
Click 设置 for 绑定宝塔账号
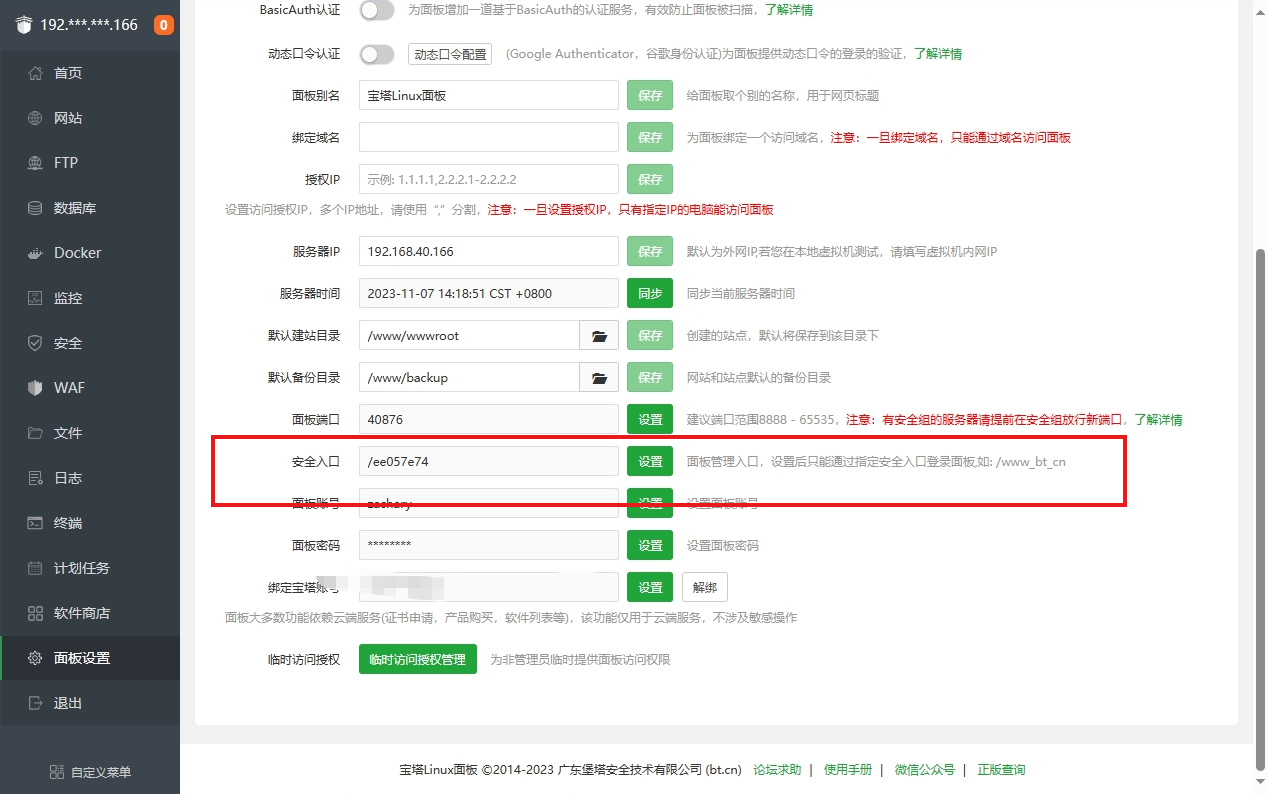pos(650,588)
